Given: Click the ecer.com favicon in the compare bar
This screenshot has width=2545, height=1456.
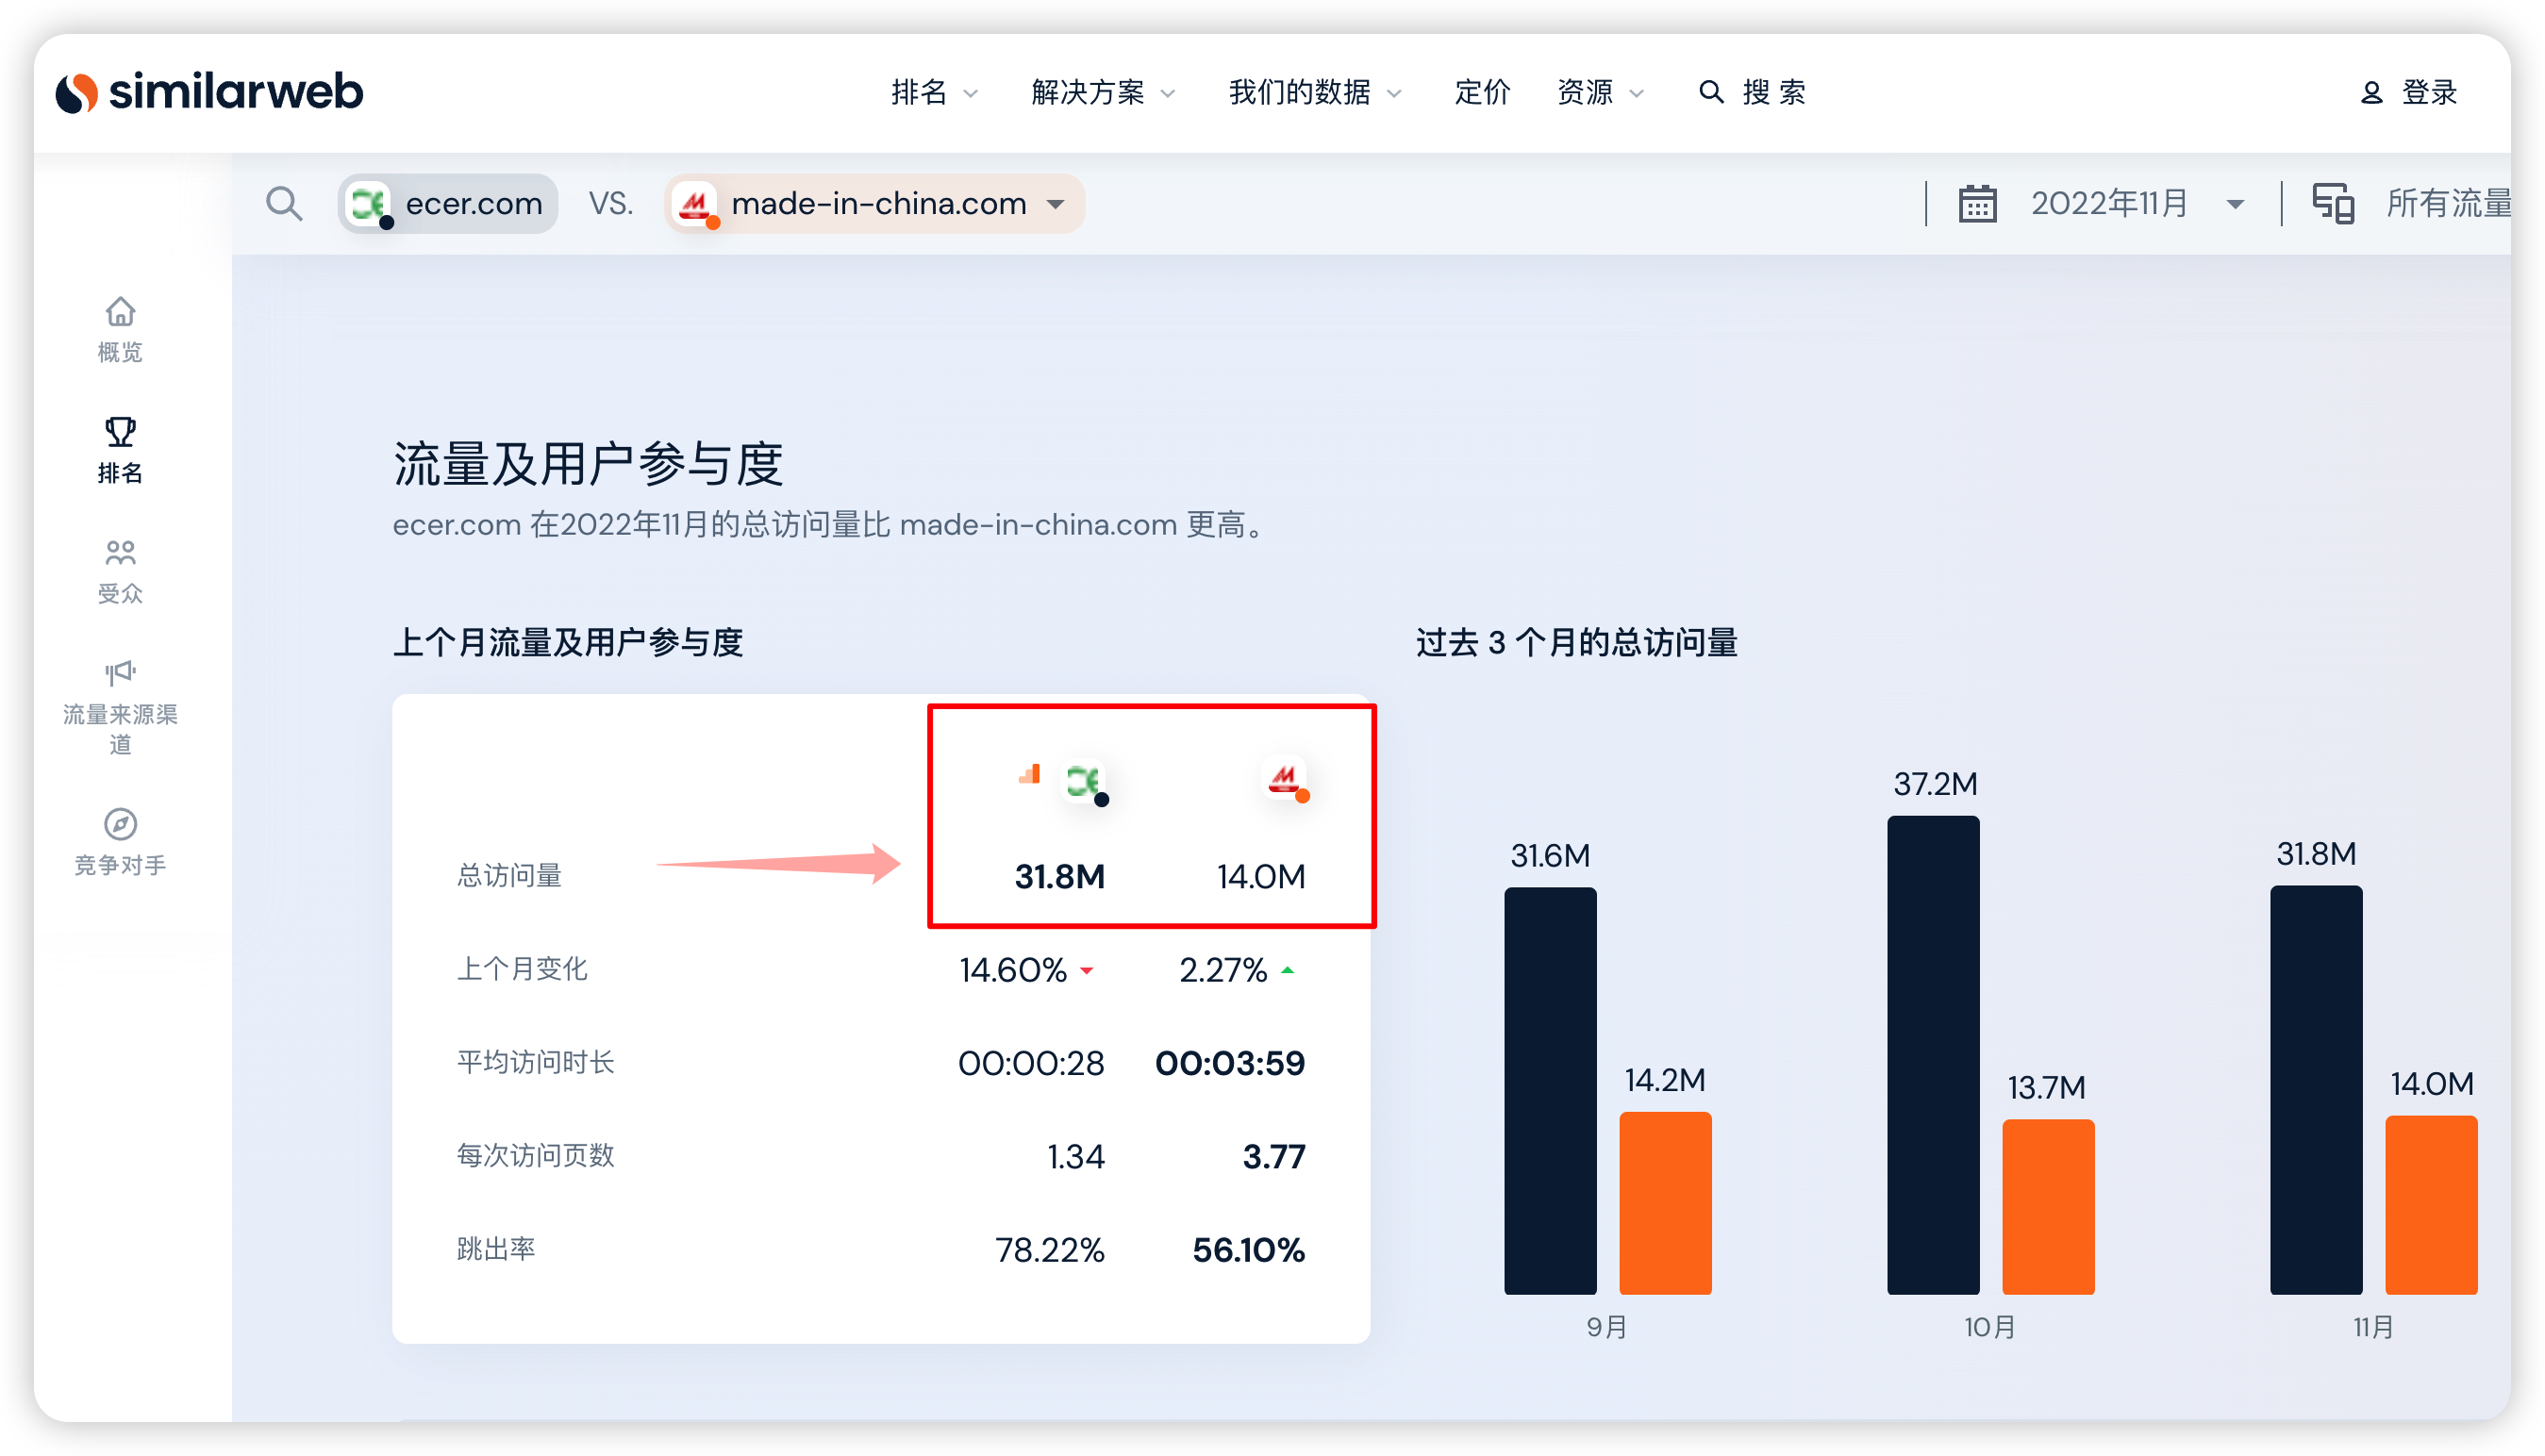Looking at the screenshot, I should point(368,204).
